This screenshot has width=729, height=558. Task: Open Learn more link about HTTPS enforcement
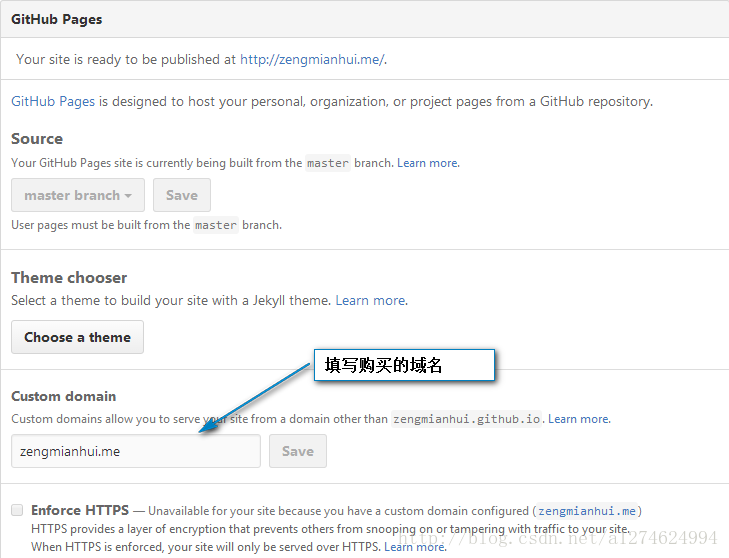pos(415,547)
